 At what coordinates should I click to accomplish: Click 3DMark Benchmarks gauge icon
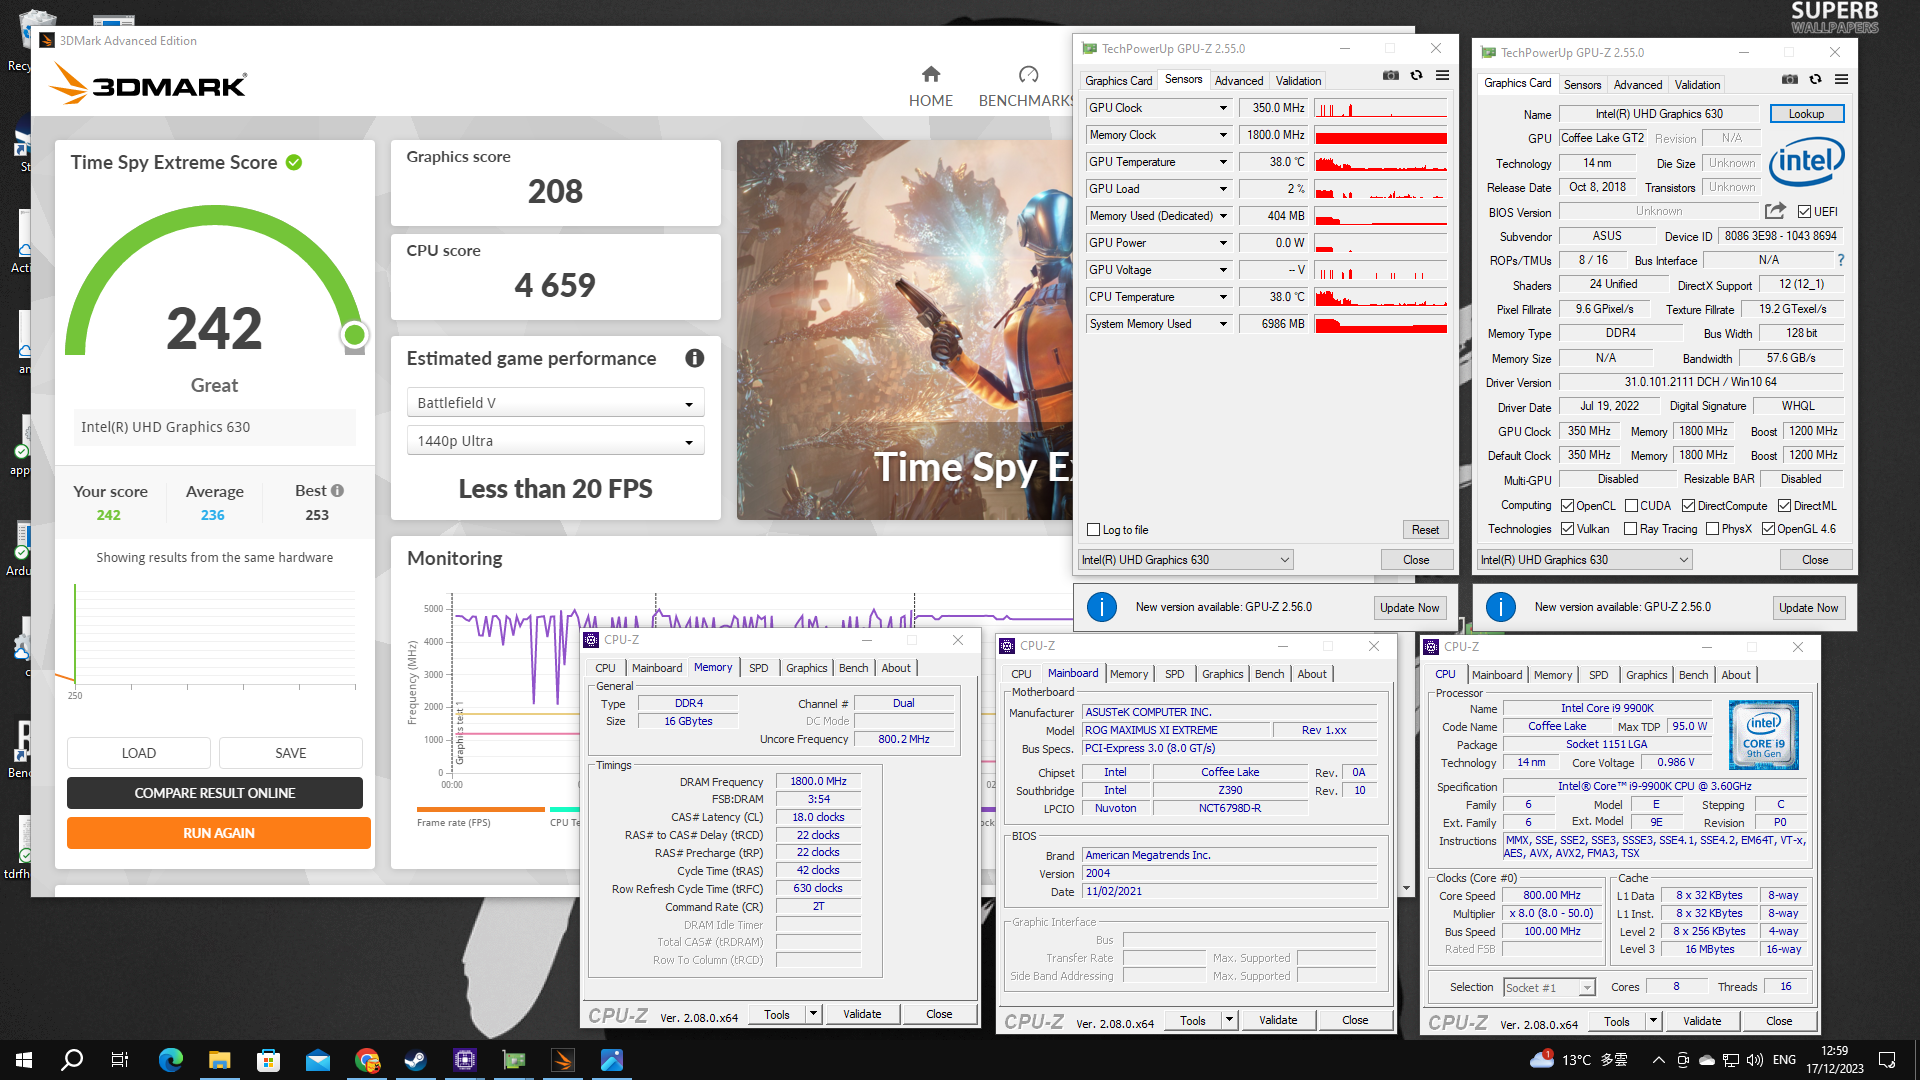pyautogui.click(x=1028, y=74)
